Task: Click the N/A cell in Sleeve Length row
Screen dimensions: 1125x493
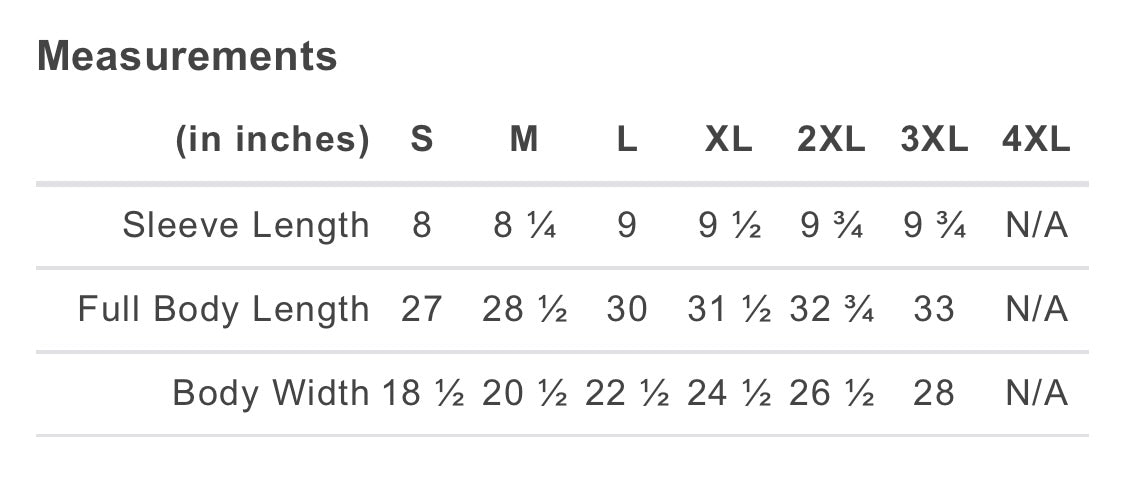Action: (x=1037, y=226)
